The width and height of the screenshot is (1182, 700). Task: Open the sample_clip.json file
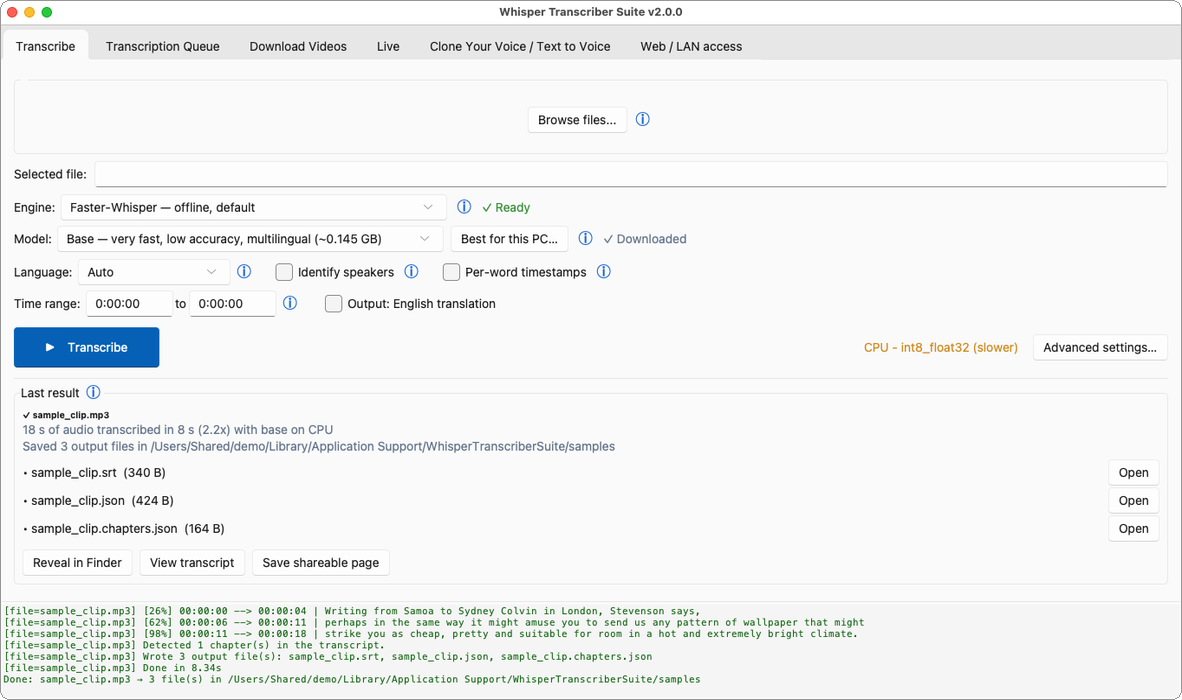(x=1134, y=500)
